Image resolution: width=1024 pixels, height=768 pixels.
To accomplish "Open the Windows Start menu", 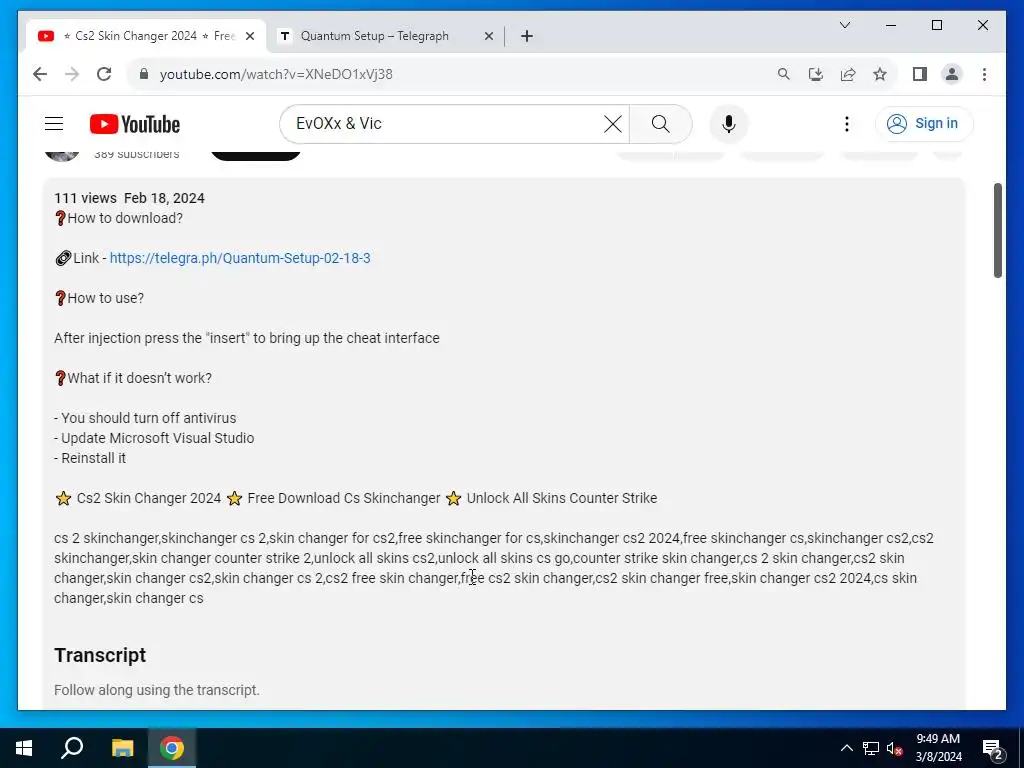I will (x=24, y=748).
